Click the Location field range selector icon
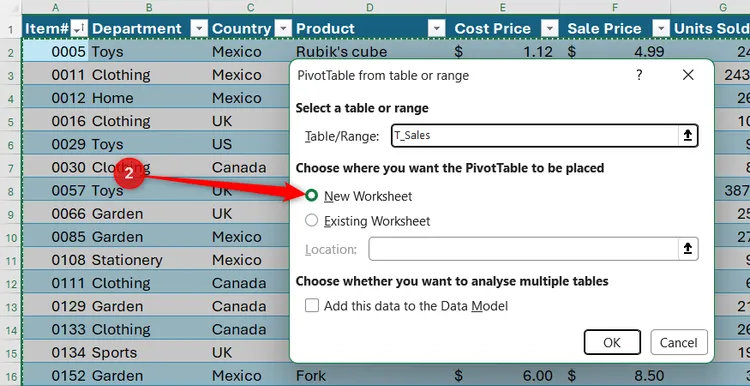This screenshot has height=386, width=750. (687, 249)
